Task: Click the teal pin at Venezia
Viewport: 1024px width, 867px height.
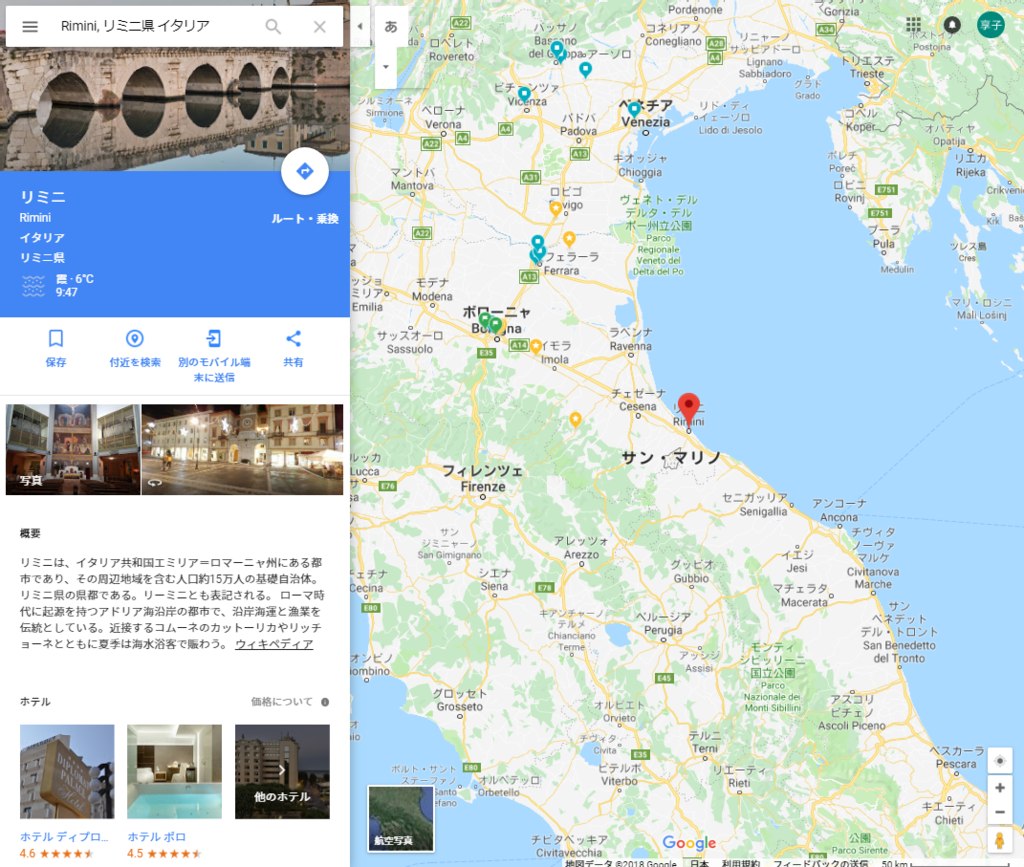Action: tap(634, 109)
